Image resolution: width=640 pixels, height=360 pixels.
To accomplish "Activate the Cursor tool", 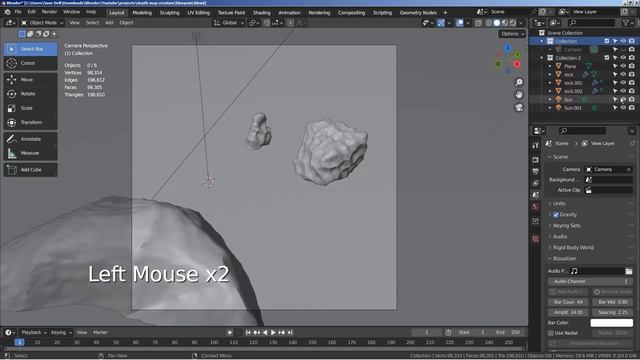I will tap(31, 63).
